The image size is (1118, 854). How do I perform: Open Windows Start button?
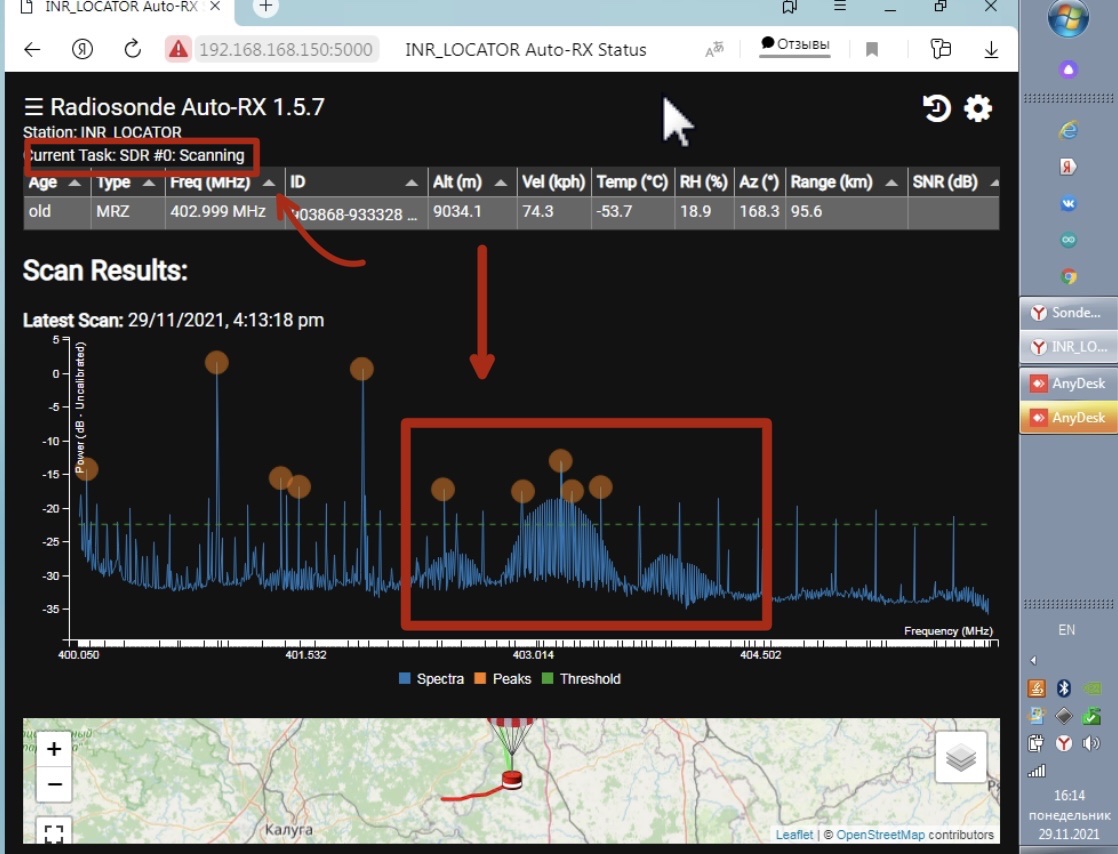pyautogui.click(x=1067, y=18)
